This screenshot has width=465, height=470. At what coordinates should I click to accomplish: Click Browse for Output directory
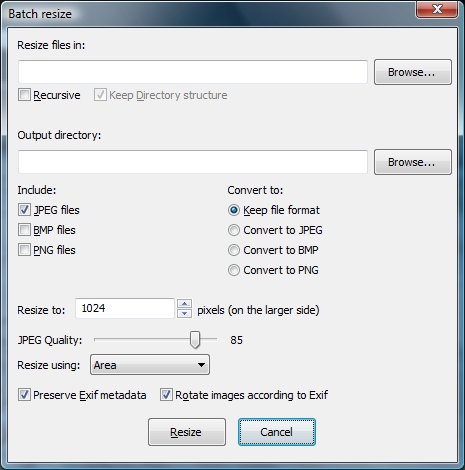point(413,162)
